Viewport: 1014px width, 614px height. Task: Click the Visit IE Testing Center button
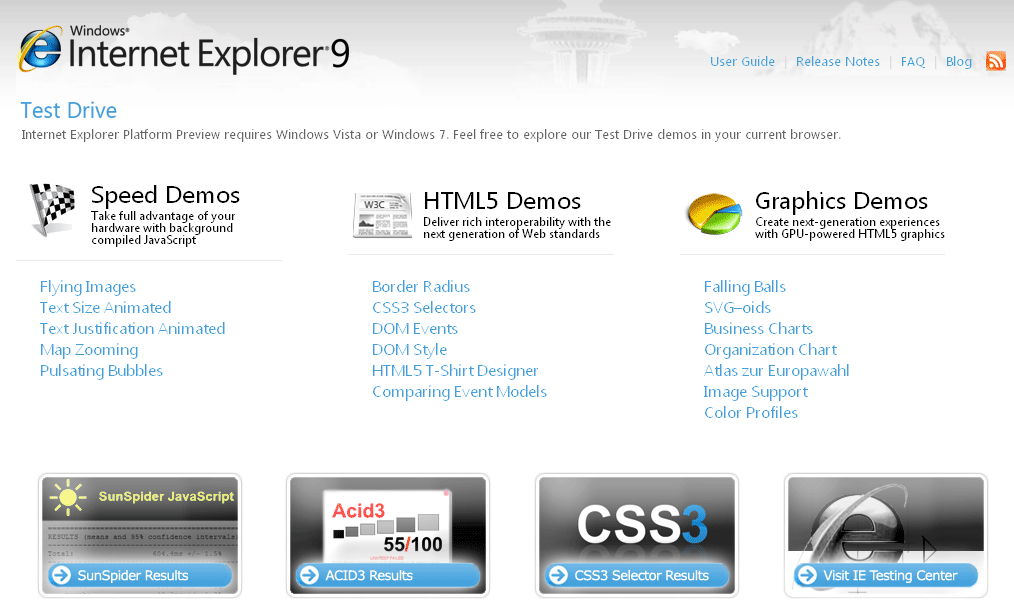(x=886, y=575)
